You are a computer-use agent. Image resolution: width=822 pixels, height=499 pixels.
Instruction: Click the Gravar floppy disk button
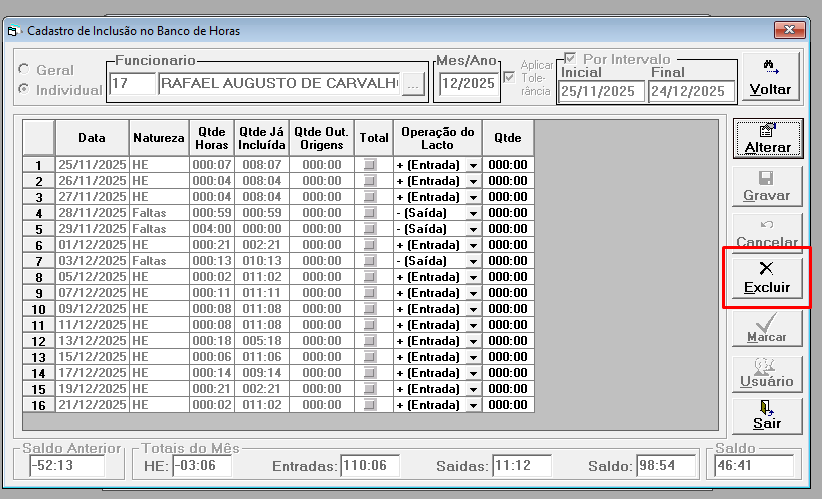click(x=767, y=187)
